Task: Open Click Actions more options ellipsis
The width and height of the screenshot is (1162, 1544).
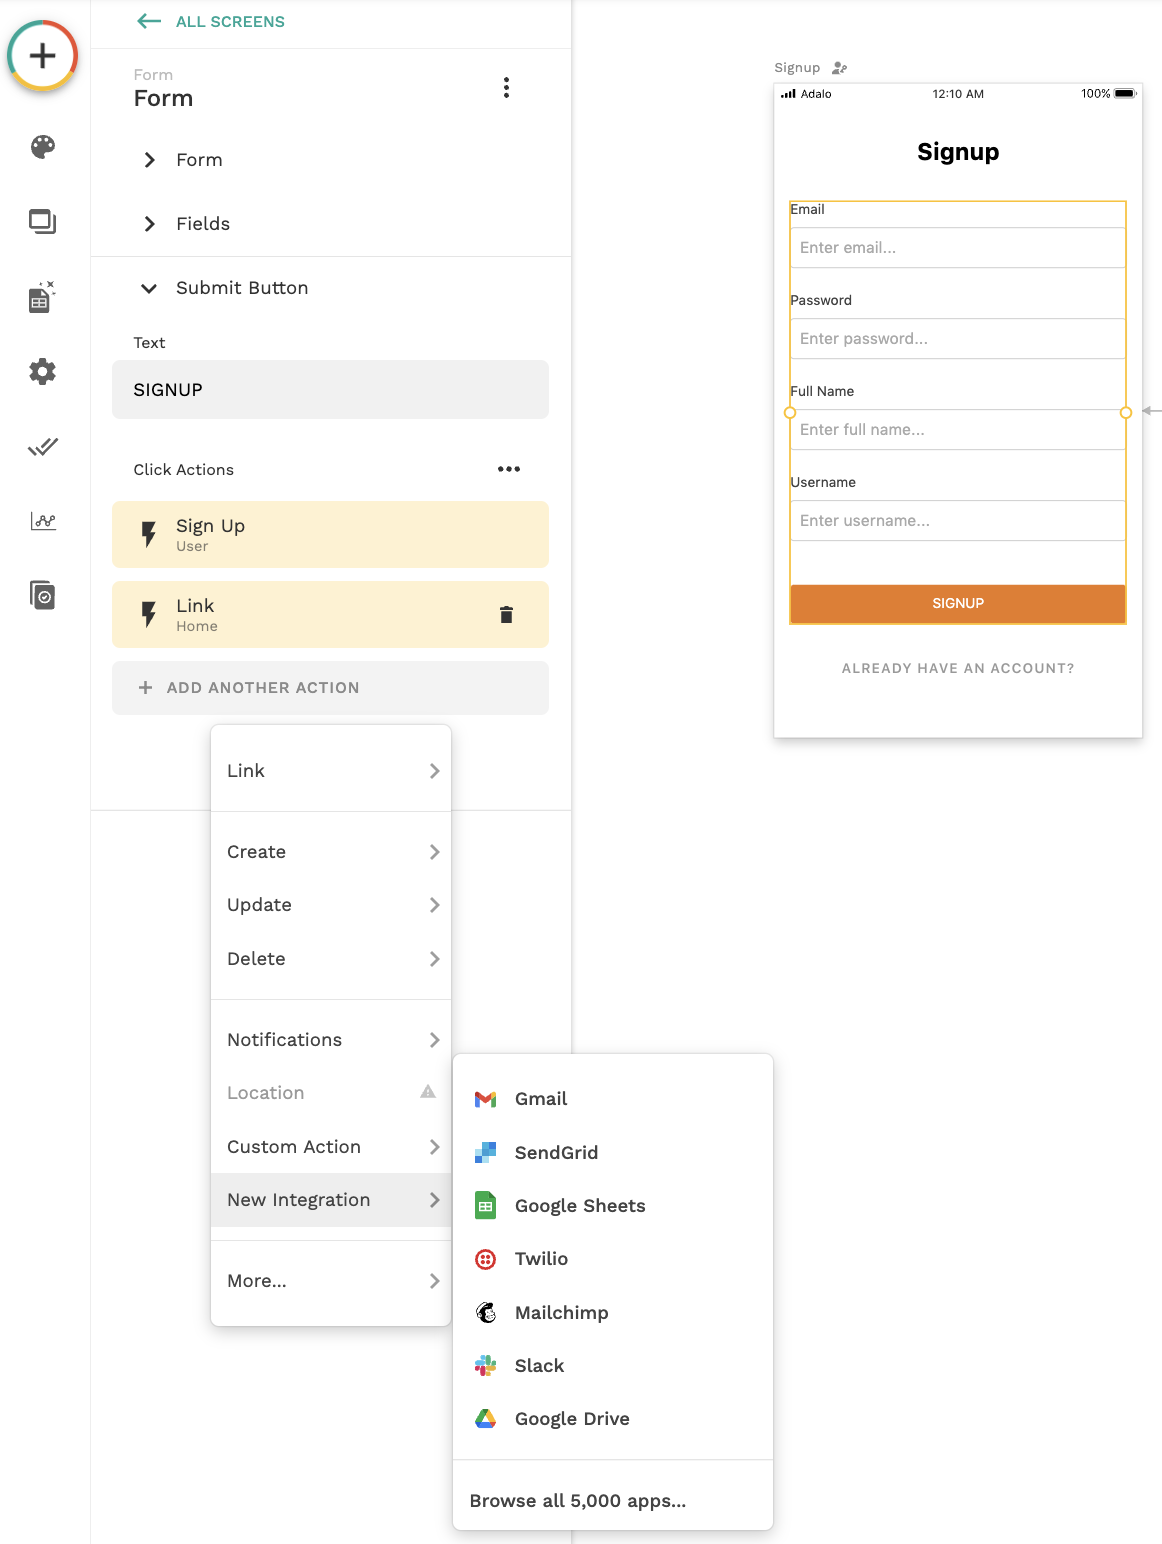Action: pyautogui.click(x=508, y=469)
